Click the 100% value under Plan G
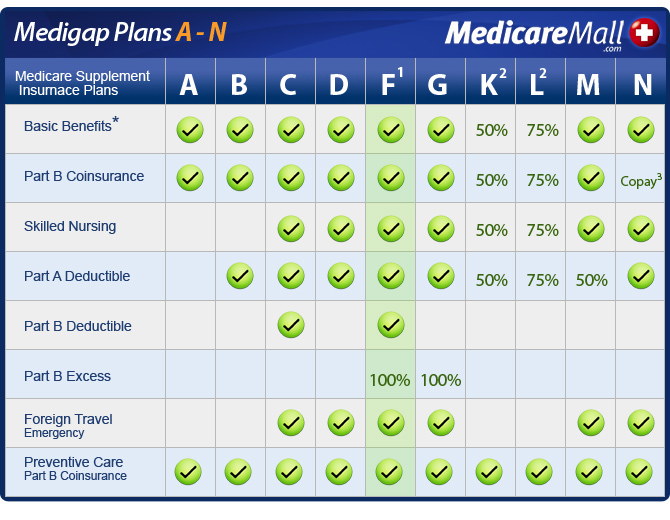This screenshot has width=670, height=520. [440, 380]
